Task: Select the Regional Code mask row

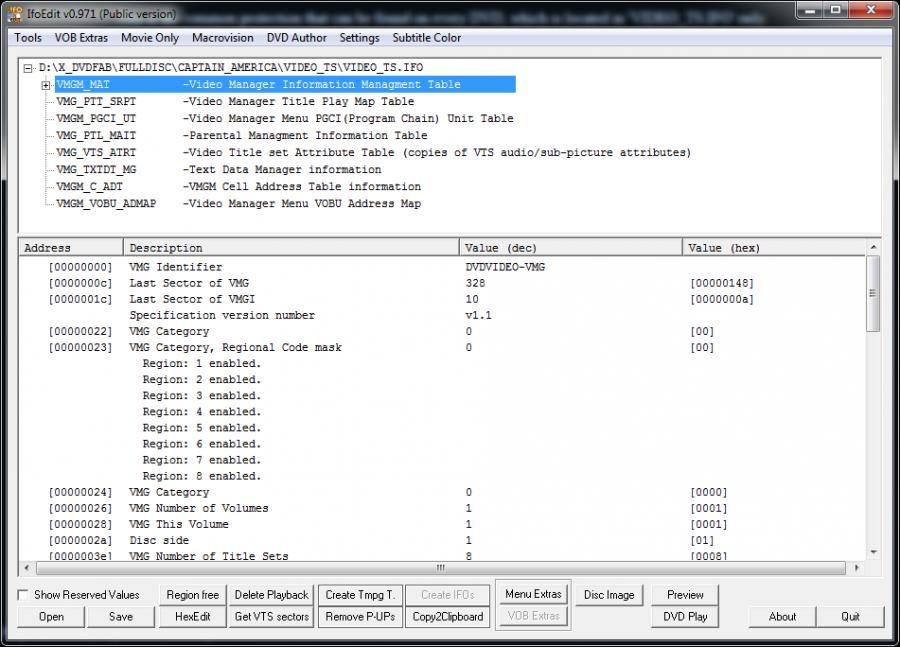Action: pos(442,347)
